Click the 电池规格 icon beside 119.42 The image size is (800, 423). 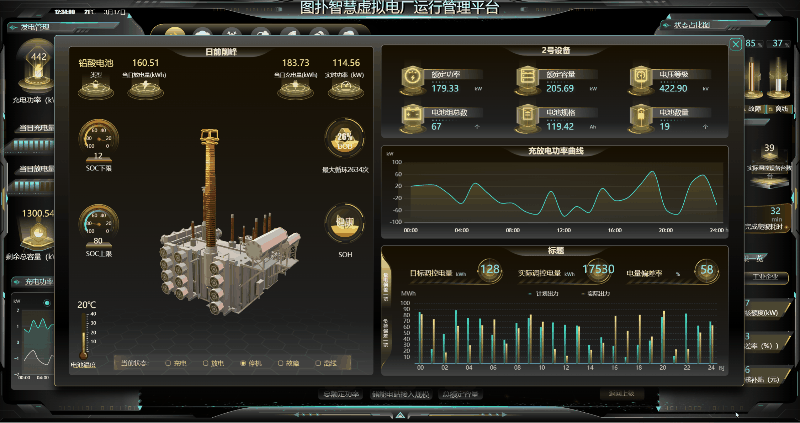[x=527, y=118]
